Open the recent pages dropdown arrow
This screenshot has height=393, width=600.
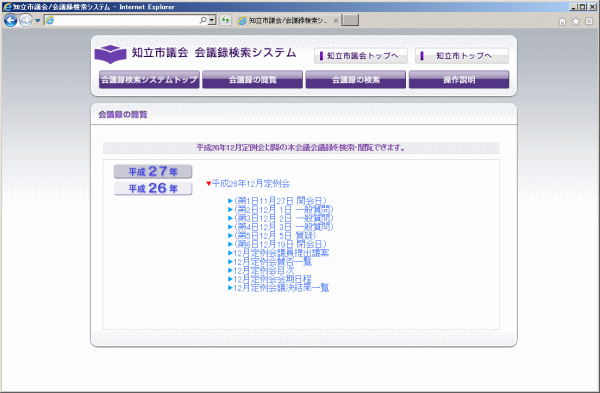(x=38, y=21)
